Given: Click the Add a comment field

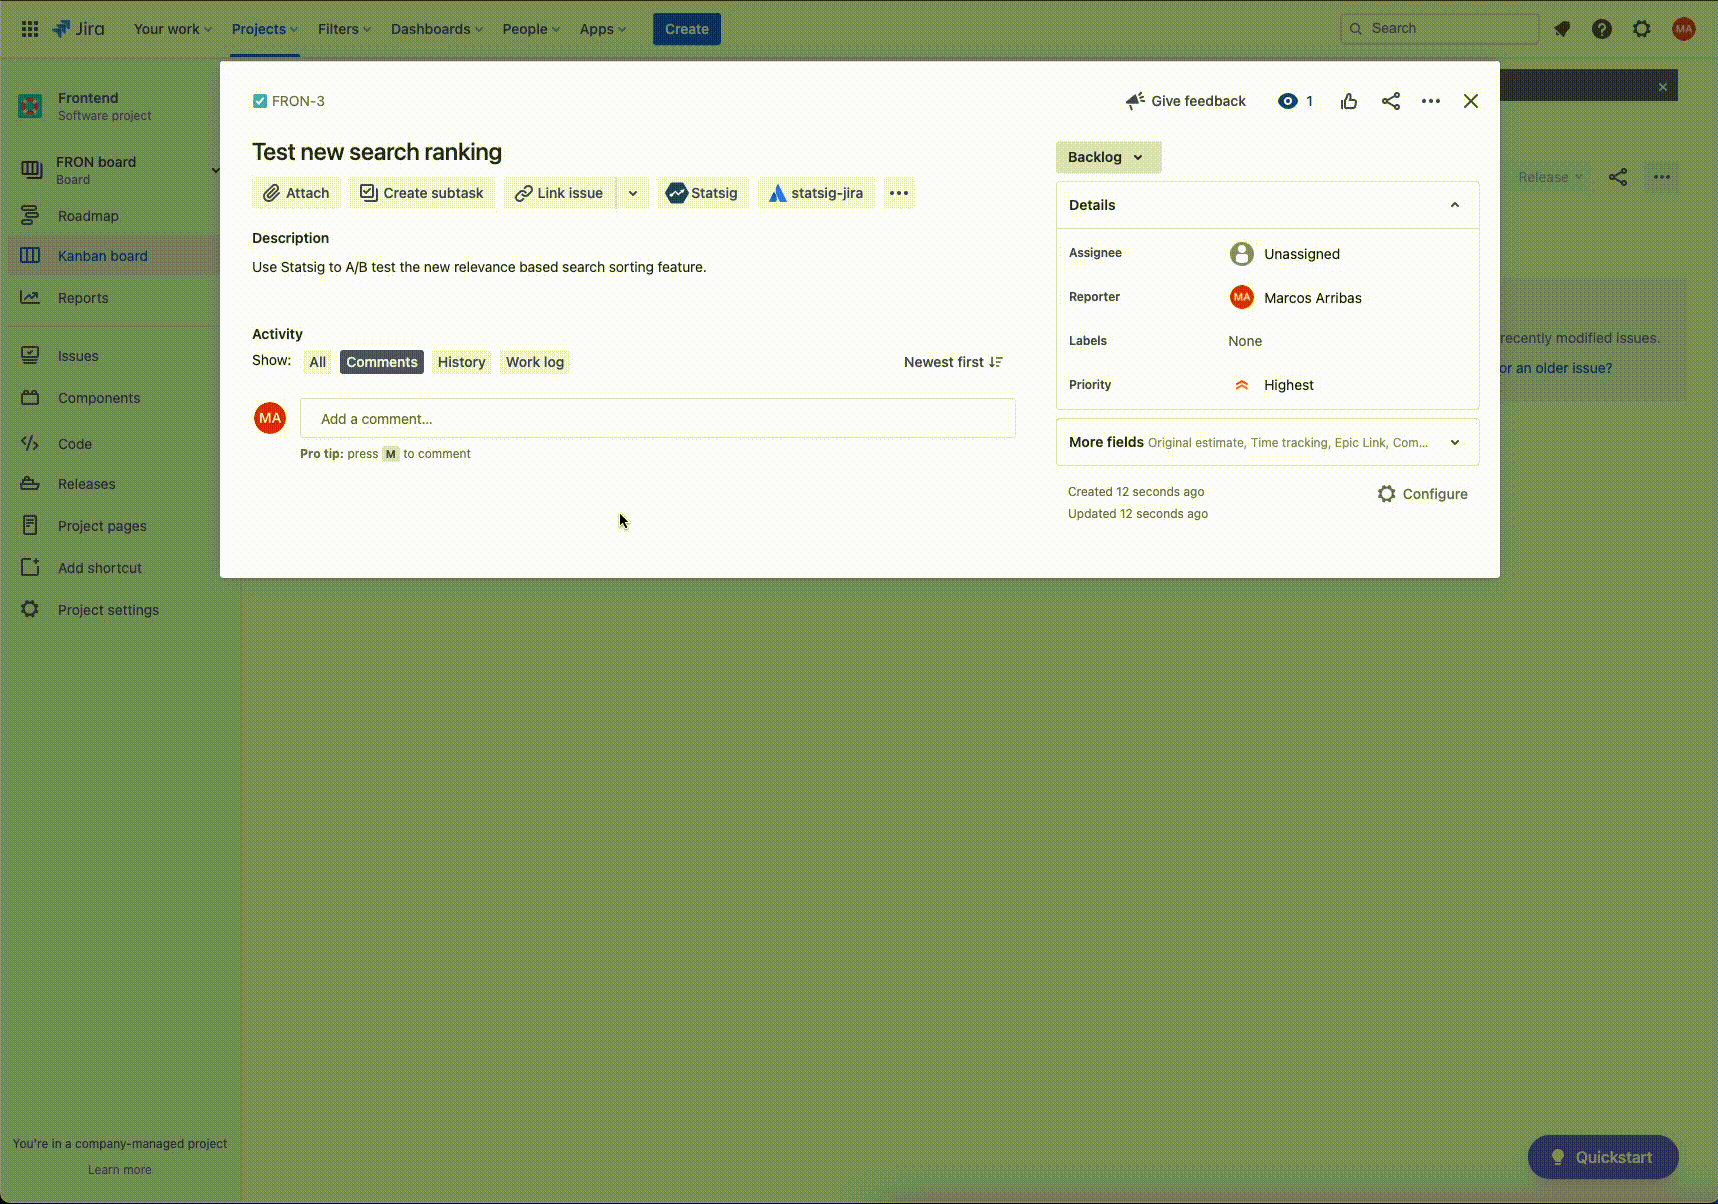Looking at the screenshot, I should [x=657, y=418].
